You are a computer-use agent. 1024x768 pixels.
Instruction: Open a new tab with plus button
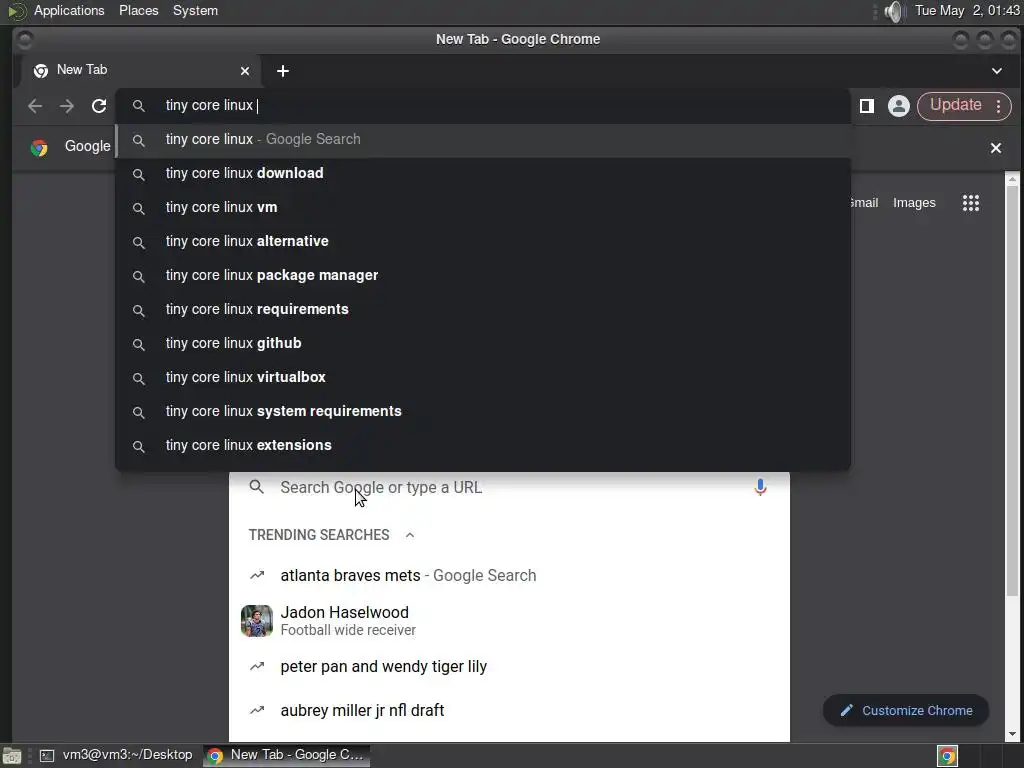283,71
